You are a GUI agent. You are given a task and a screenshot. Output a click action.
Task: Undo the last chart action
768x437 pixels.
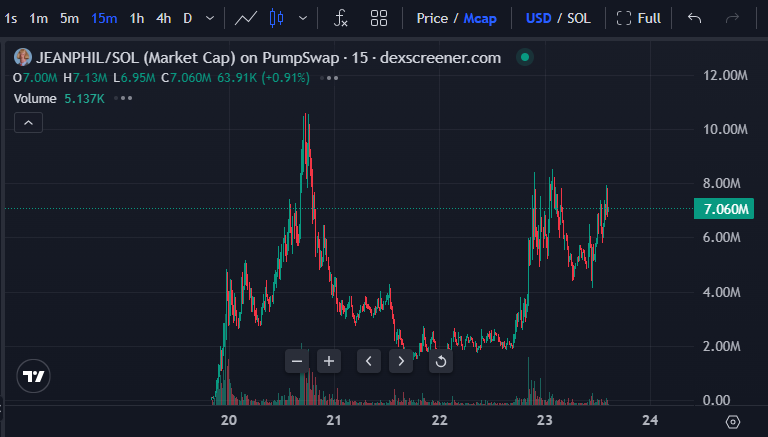pyautogui.click(x=695, y=19)
